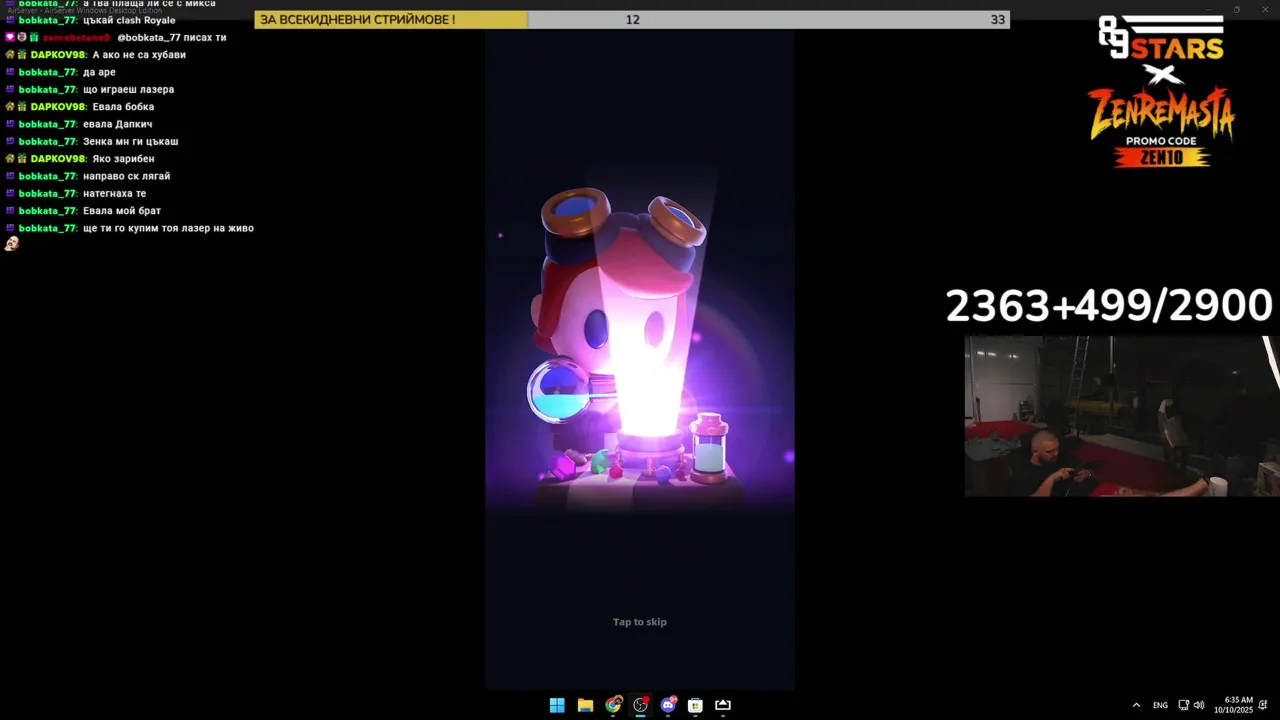
Task: Open the volume tray icon
Action: point(1199,705)
